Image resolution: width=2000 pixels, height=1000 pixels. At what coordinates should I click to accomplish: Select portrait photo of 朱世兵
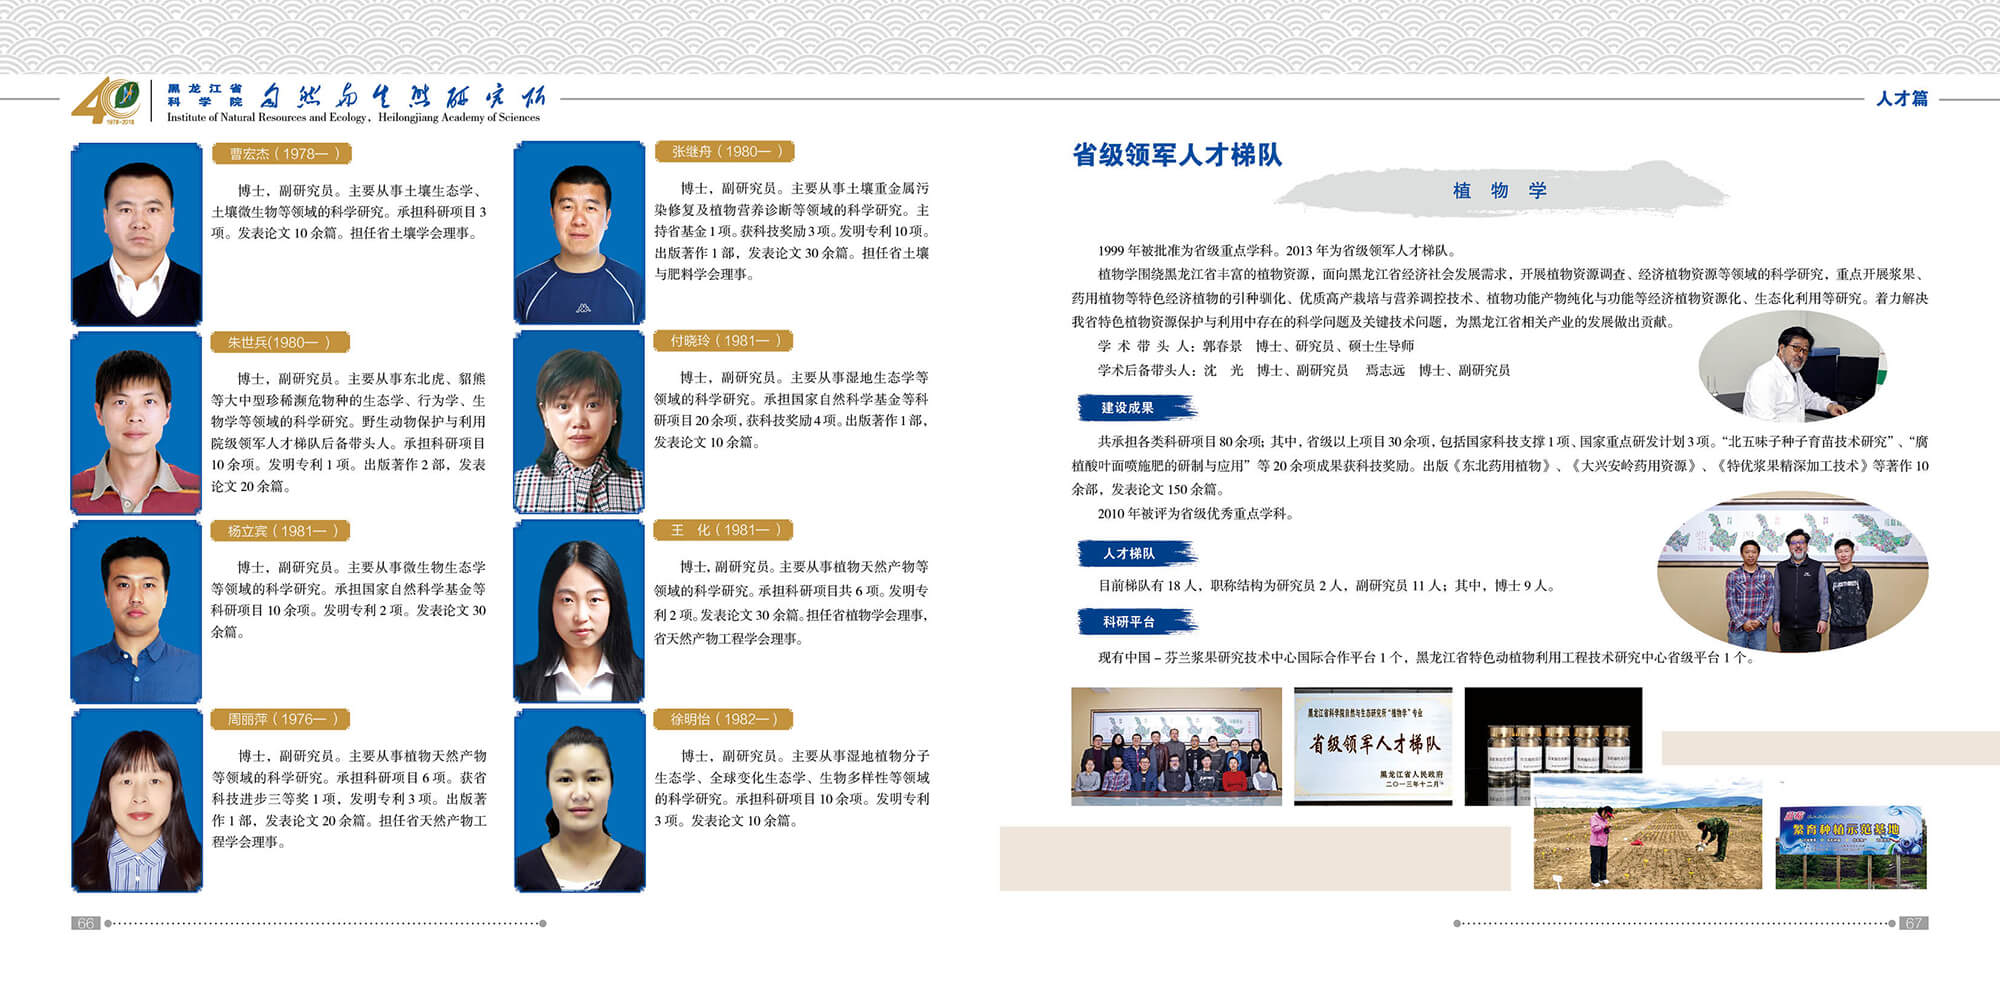click(137, 423)
